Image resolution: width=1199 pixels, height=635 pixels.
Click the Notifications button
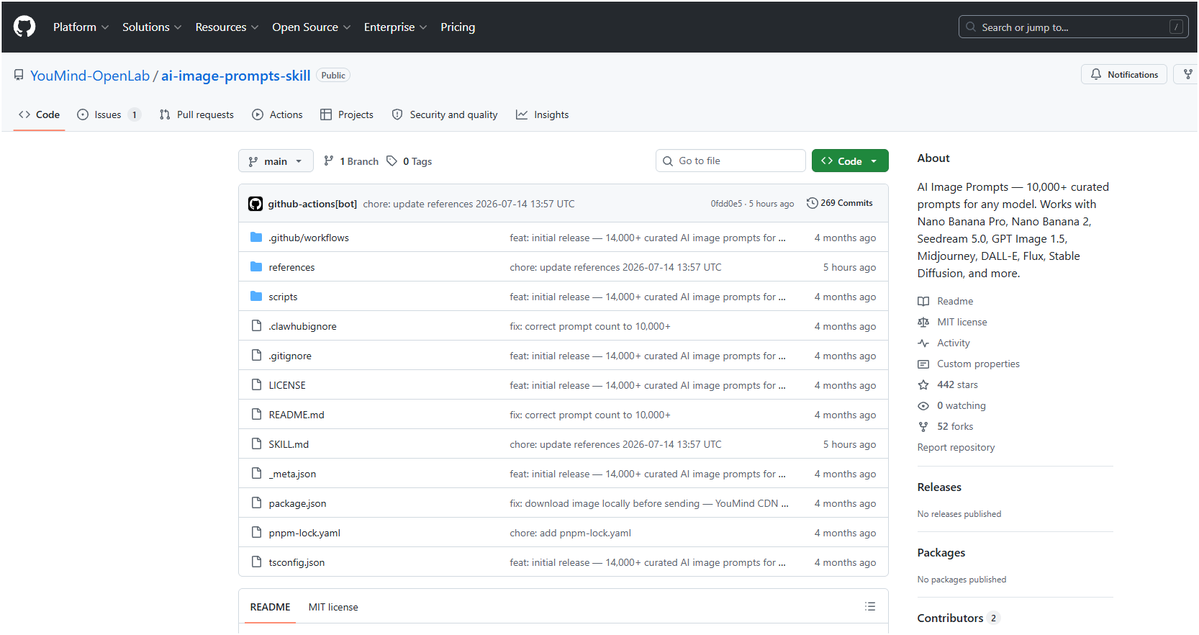pos(1124,74)
